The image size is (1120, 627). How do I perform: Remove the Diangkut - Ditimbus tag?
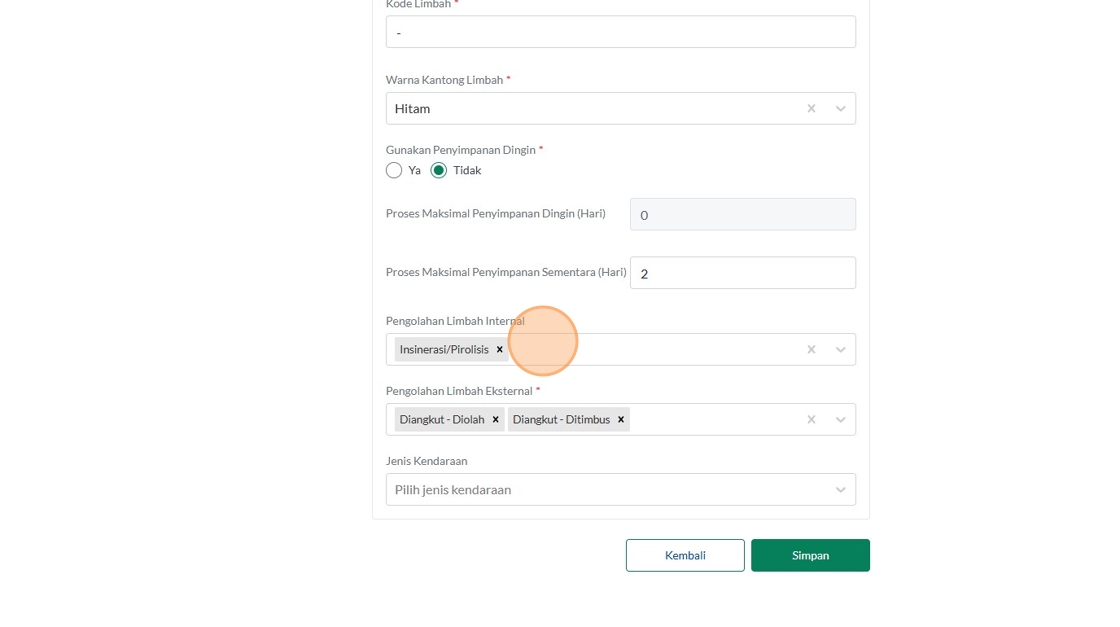click(621, 419)
